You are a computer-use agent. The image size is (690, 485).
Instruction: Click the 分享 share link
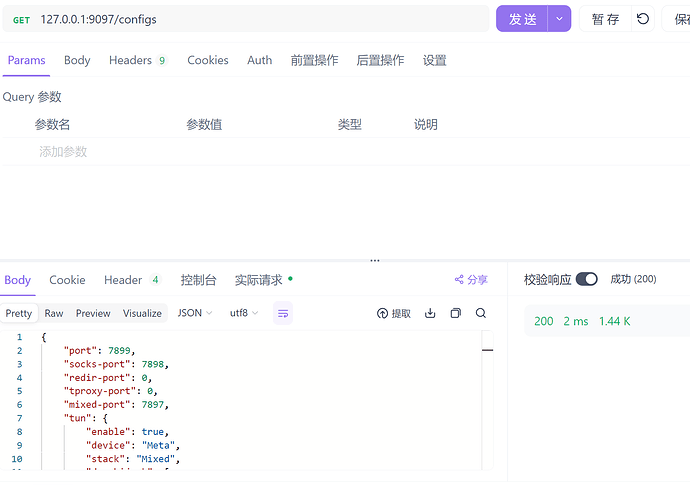(471, 279)
